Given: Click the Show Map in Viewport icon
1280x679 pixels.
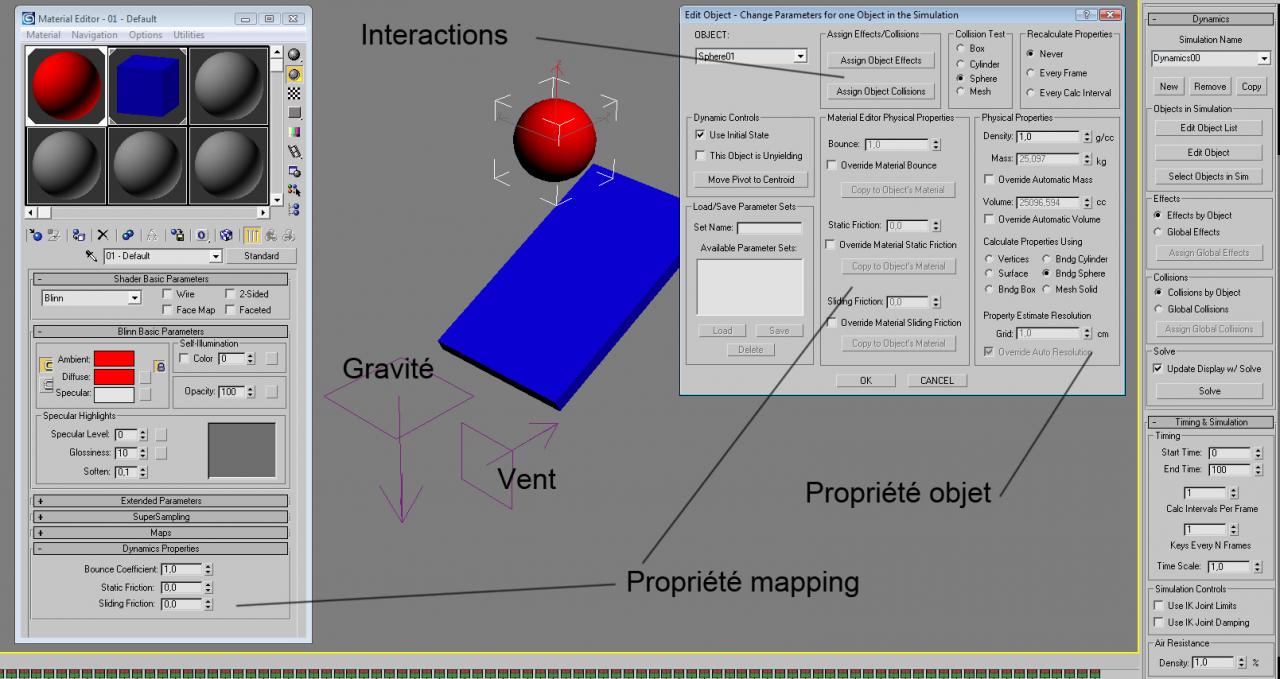Looking at the screenshot, I should (x=226, y=235).
